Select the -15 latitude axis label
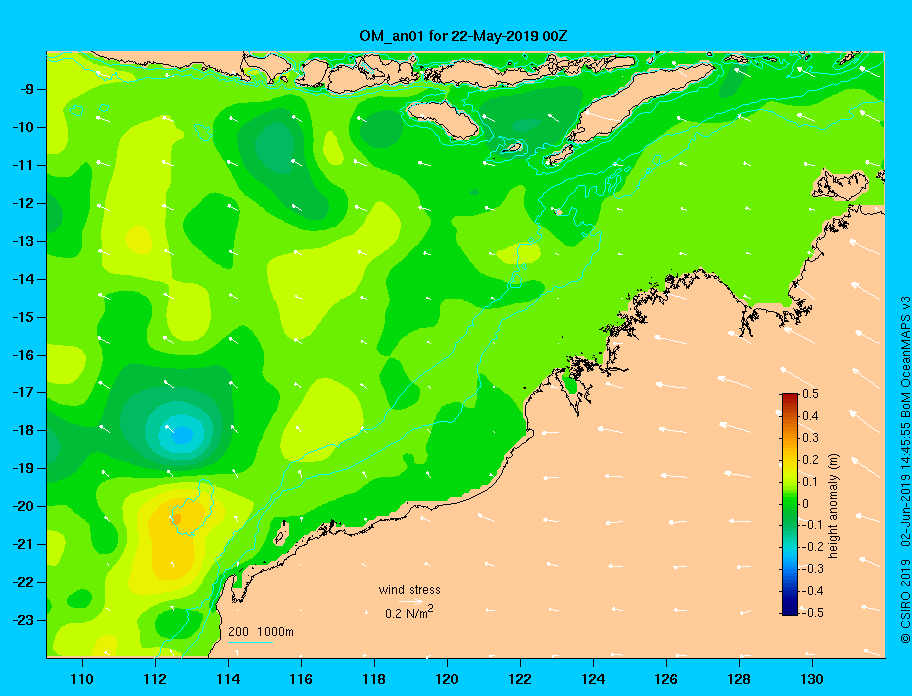Screen dimensions: 912x696 (24, 317)
